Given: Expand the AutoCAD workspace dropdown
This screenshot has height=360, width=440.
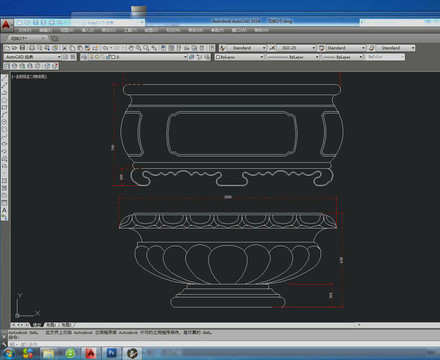Looking at the screenshot, I should (33, 57).
